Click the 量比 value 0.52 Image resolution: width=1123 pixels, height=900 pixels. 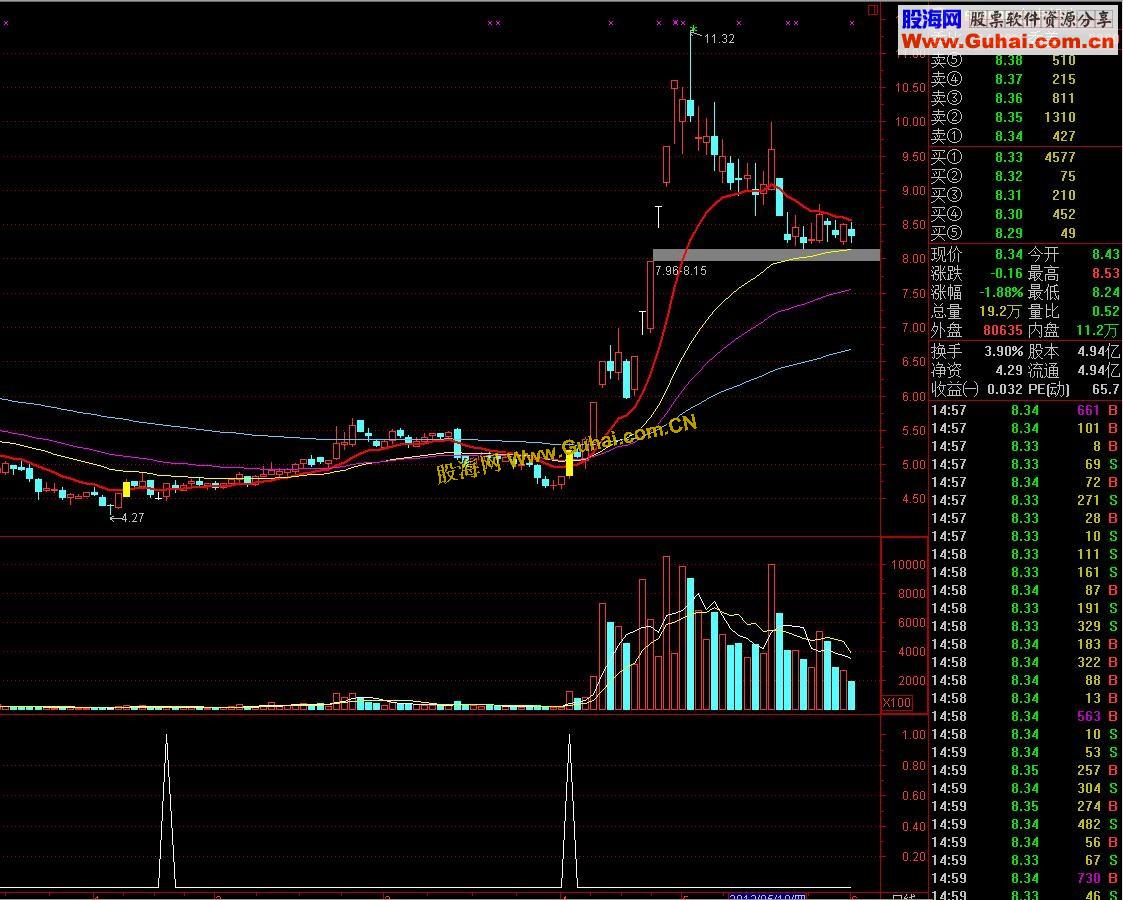pyautogui.click(x=1105, y=311)
